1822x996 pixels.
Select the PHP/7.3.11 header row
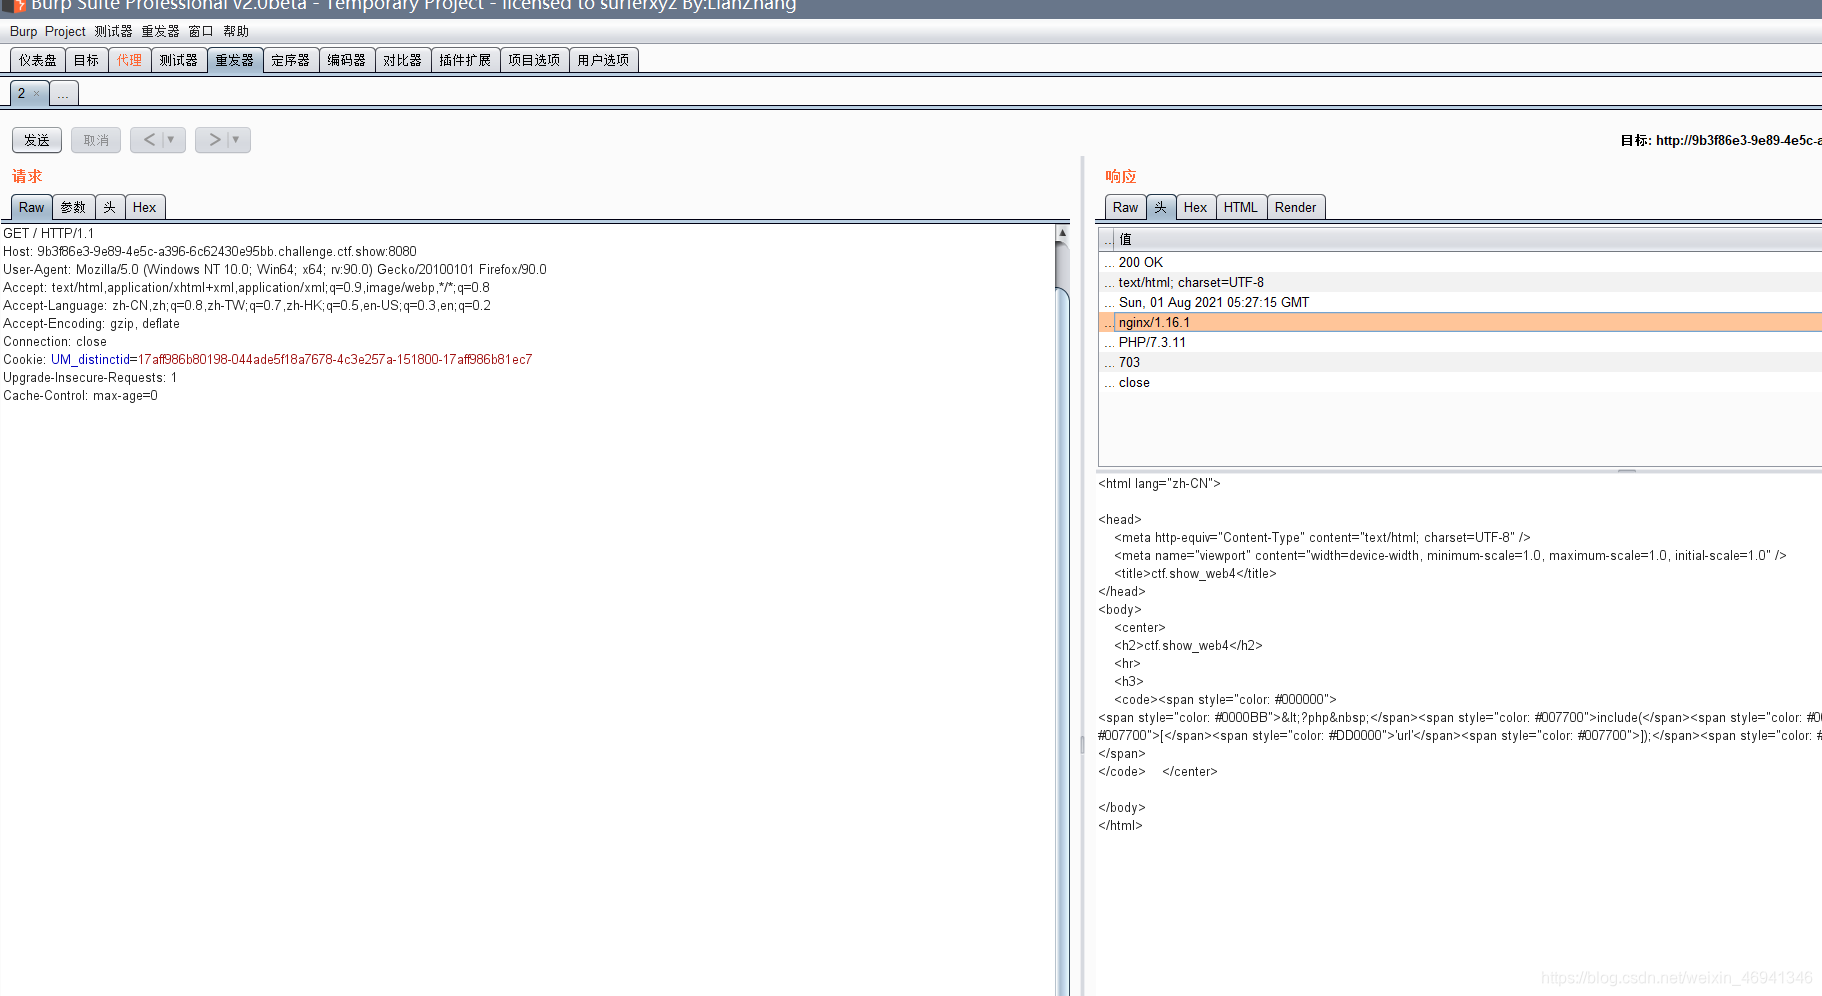[1460, 342]
